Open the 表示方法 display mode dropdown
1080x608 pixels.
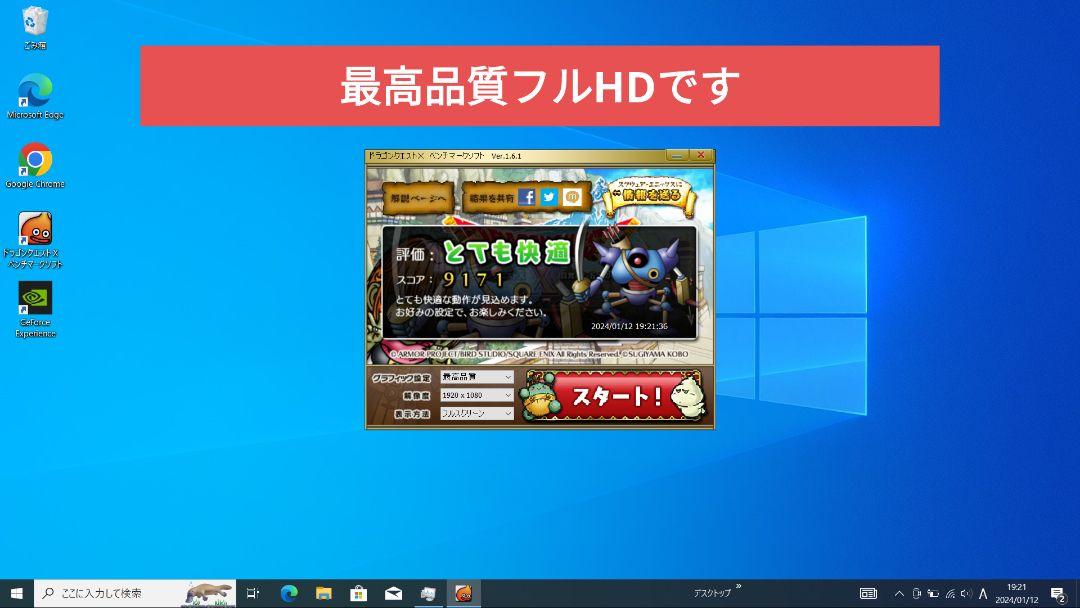pos(477,414)
